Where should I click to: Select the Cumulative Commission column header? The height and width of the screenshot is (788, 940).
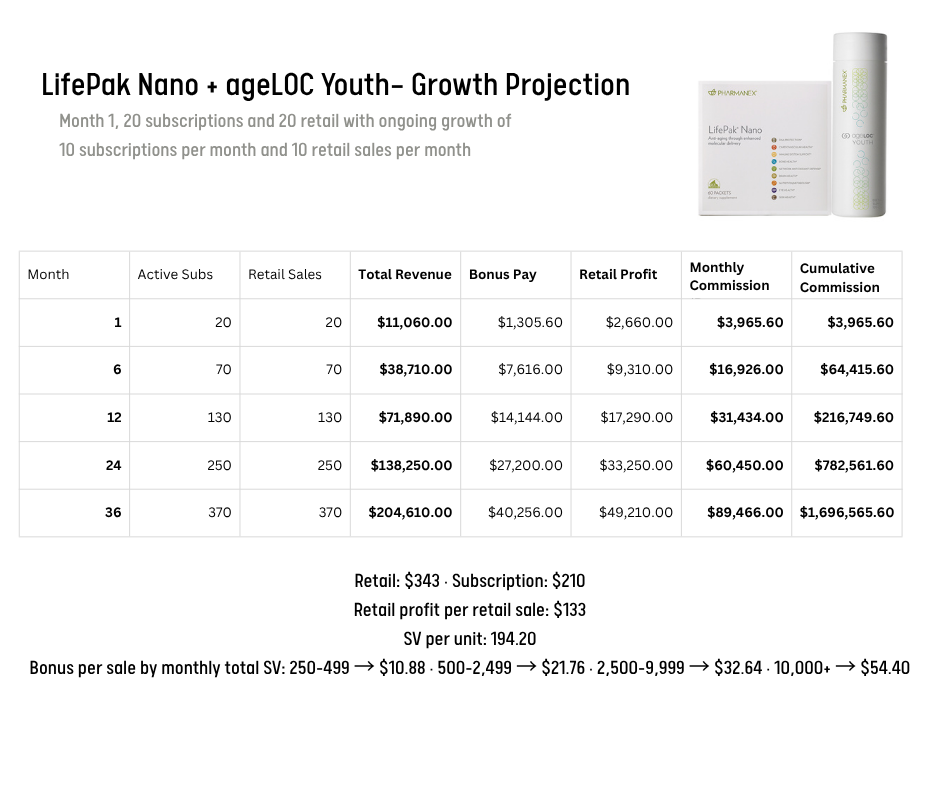point(839,277)
